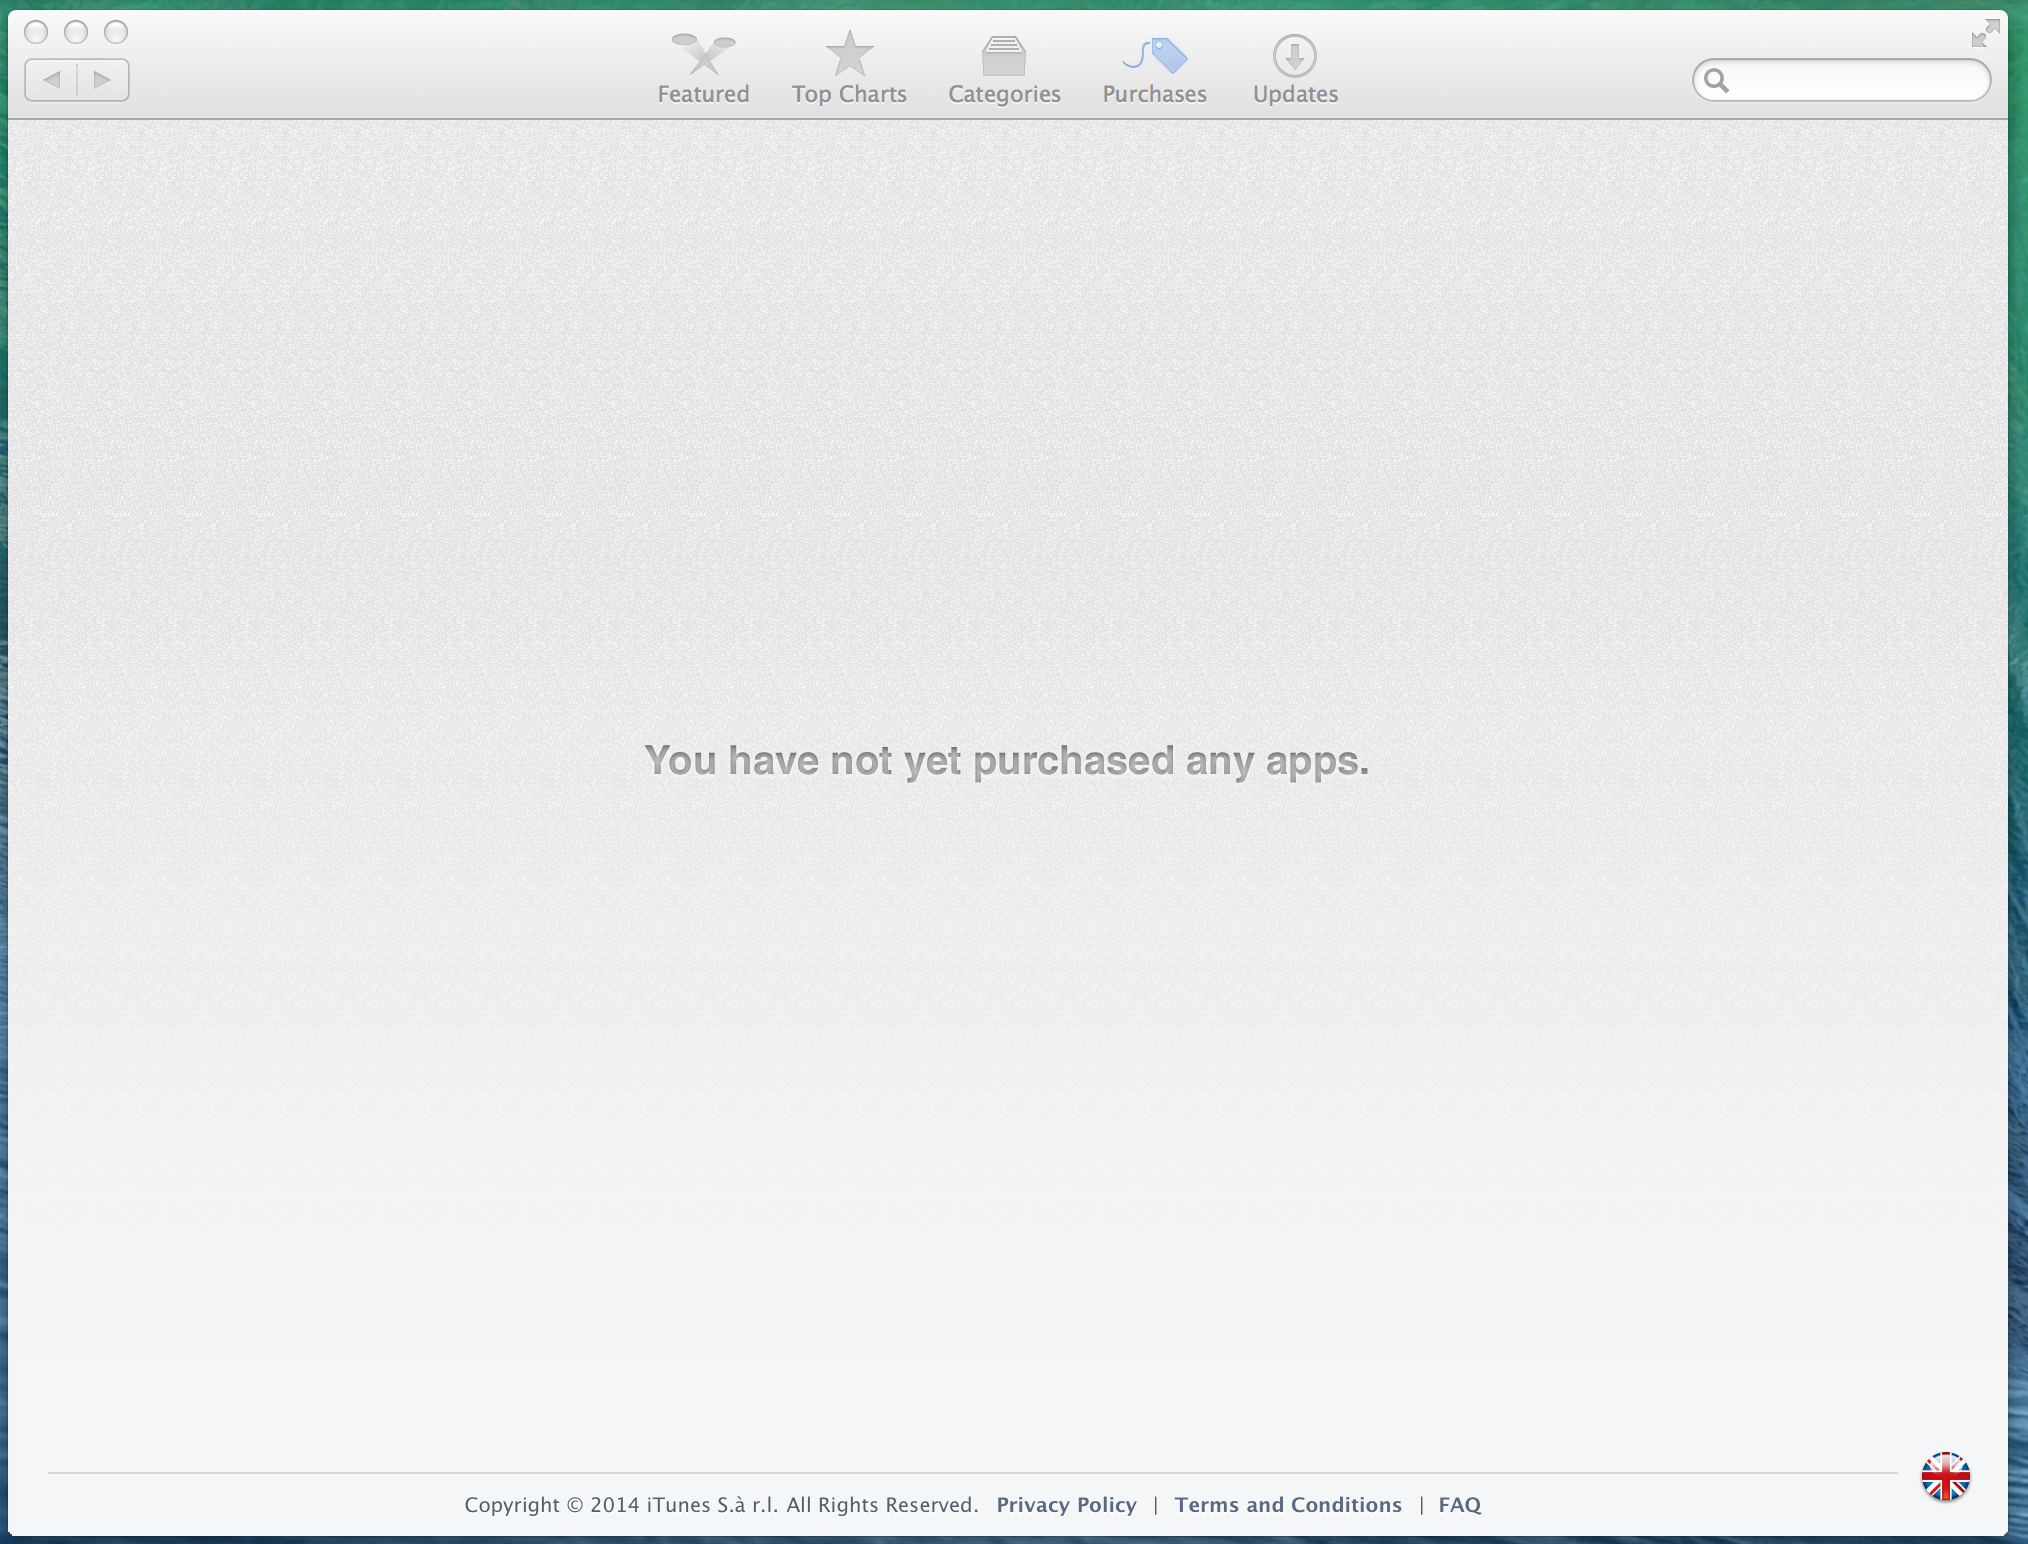The image size is (2028, 1544).
Task: Switch to the Featured tab label
Action: click(703, 94)
